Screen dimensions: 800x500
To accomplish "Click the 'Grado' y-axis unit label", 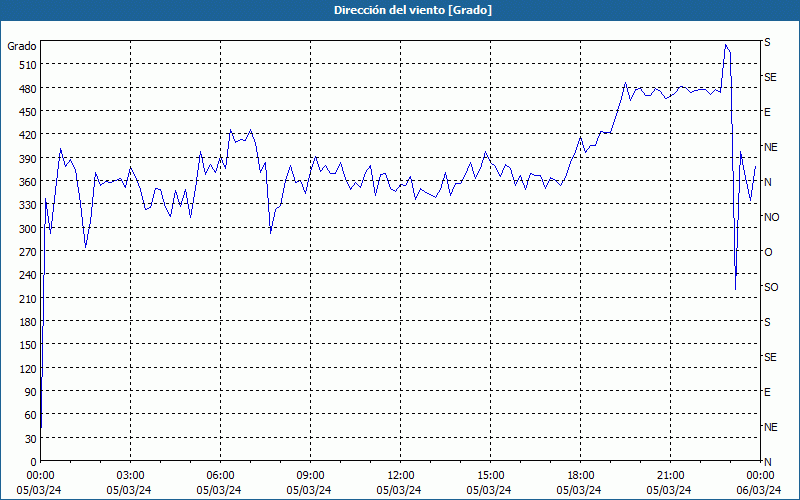I will coord(22,46).
